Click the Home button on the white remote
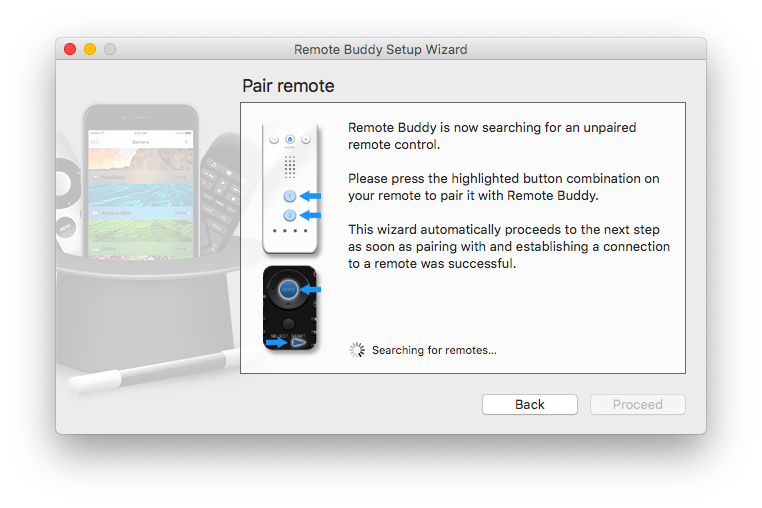 290,139
